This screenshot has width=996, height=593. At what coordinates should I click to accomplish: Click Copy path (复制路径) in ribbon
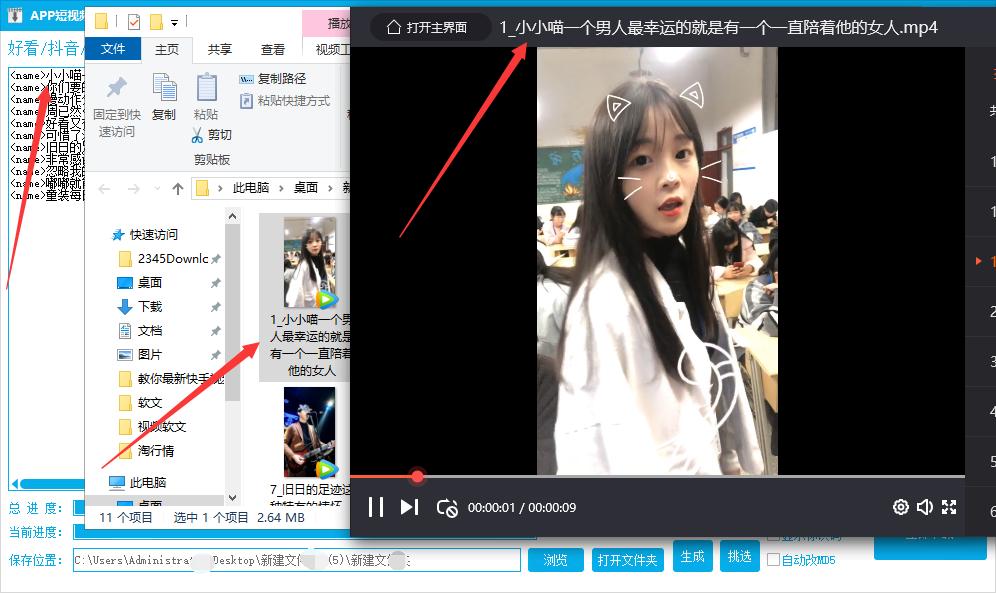click(x=273, y=79)
